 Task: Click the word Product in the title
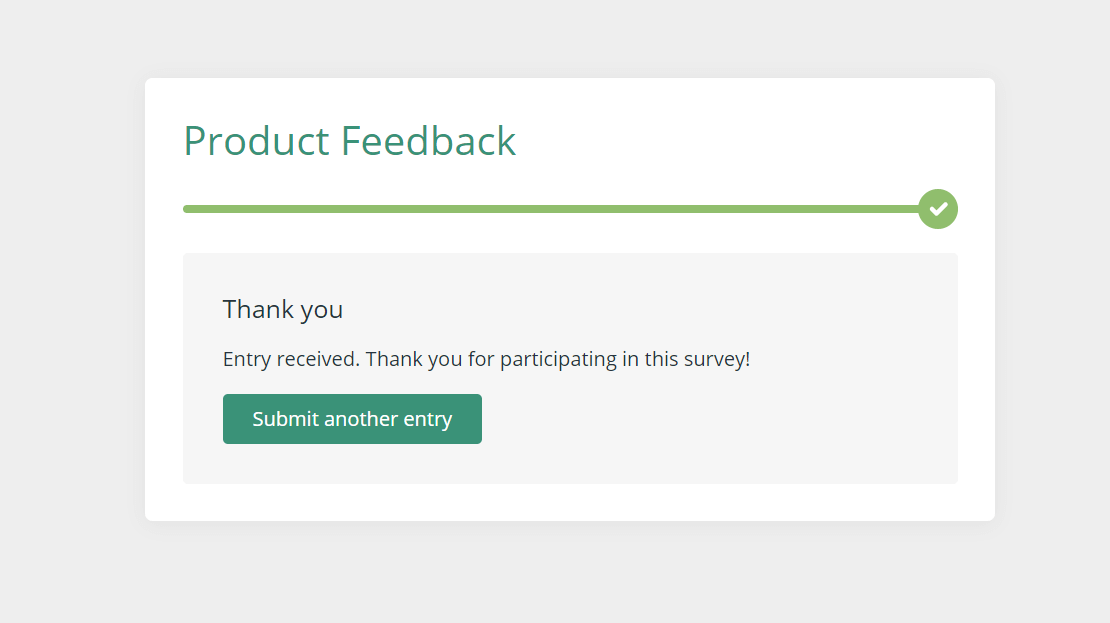pos(256,140)
